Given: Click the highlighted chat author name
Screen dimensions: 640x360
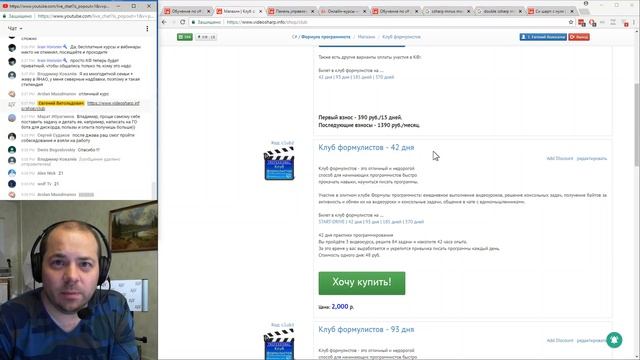Looking at the screenshot, I should [x=61, y=103].
